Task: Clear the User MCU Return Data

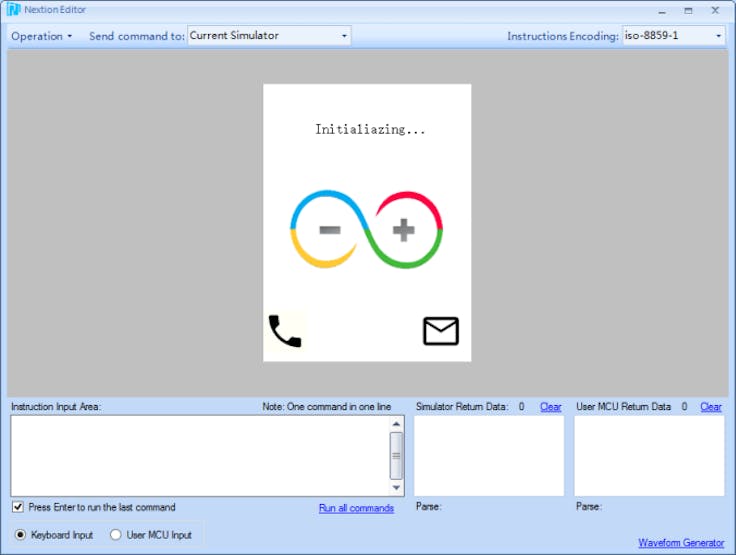Action: click(x=711, y=407)
